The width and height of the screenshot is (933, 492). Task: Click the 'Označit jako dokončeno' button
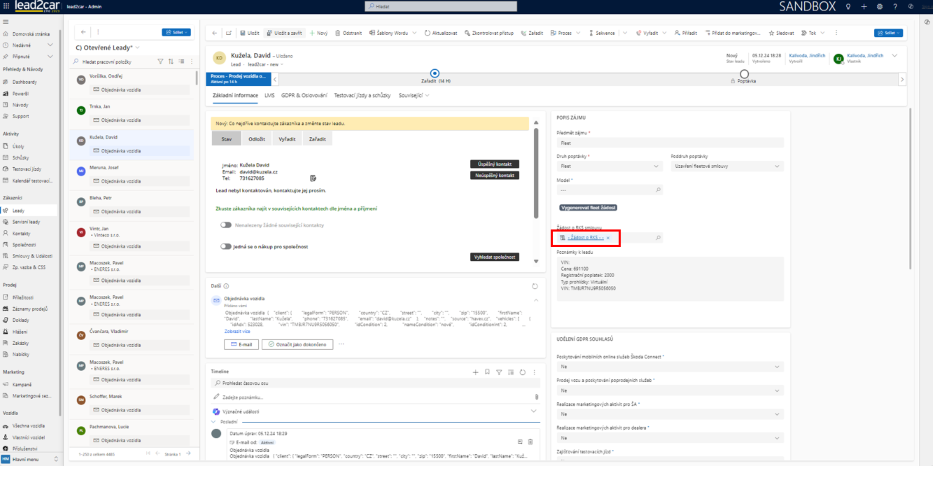click(x=297, y=344)
